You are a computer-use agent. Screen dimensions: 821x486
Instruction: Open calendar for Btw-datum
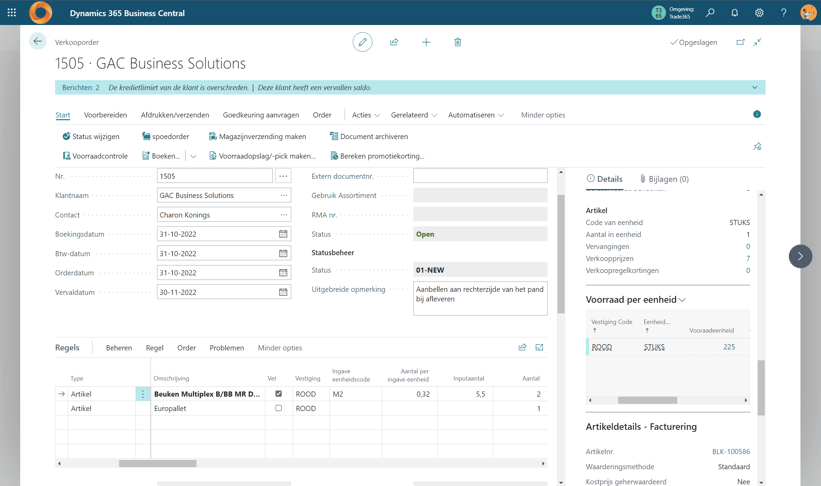[283, 253]
